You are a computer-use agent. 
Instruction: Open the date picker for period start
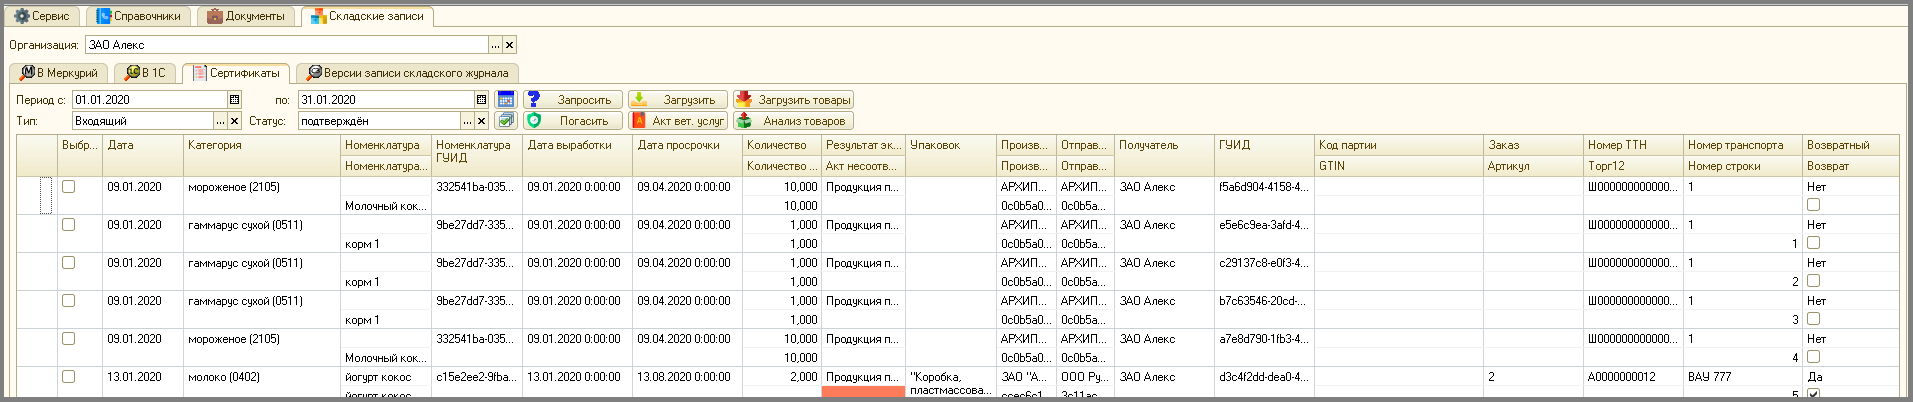(235, 100)
